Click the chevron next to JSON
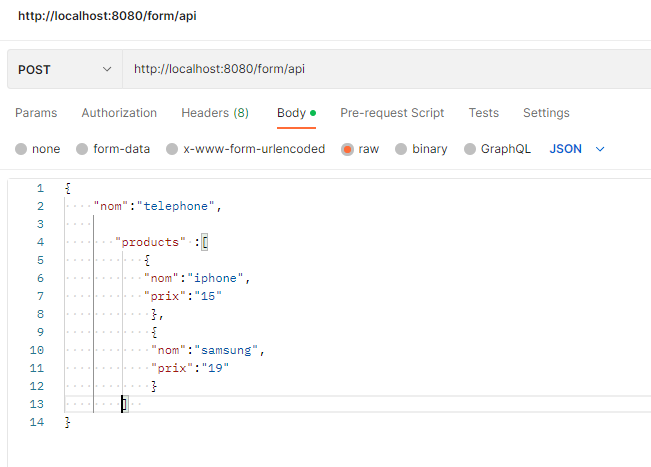 click(x=600, y=149)
